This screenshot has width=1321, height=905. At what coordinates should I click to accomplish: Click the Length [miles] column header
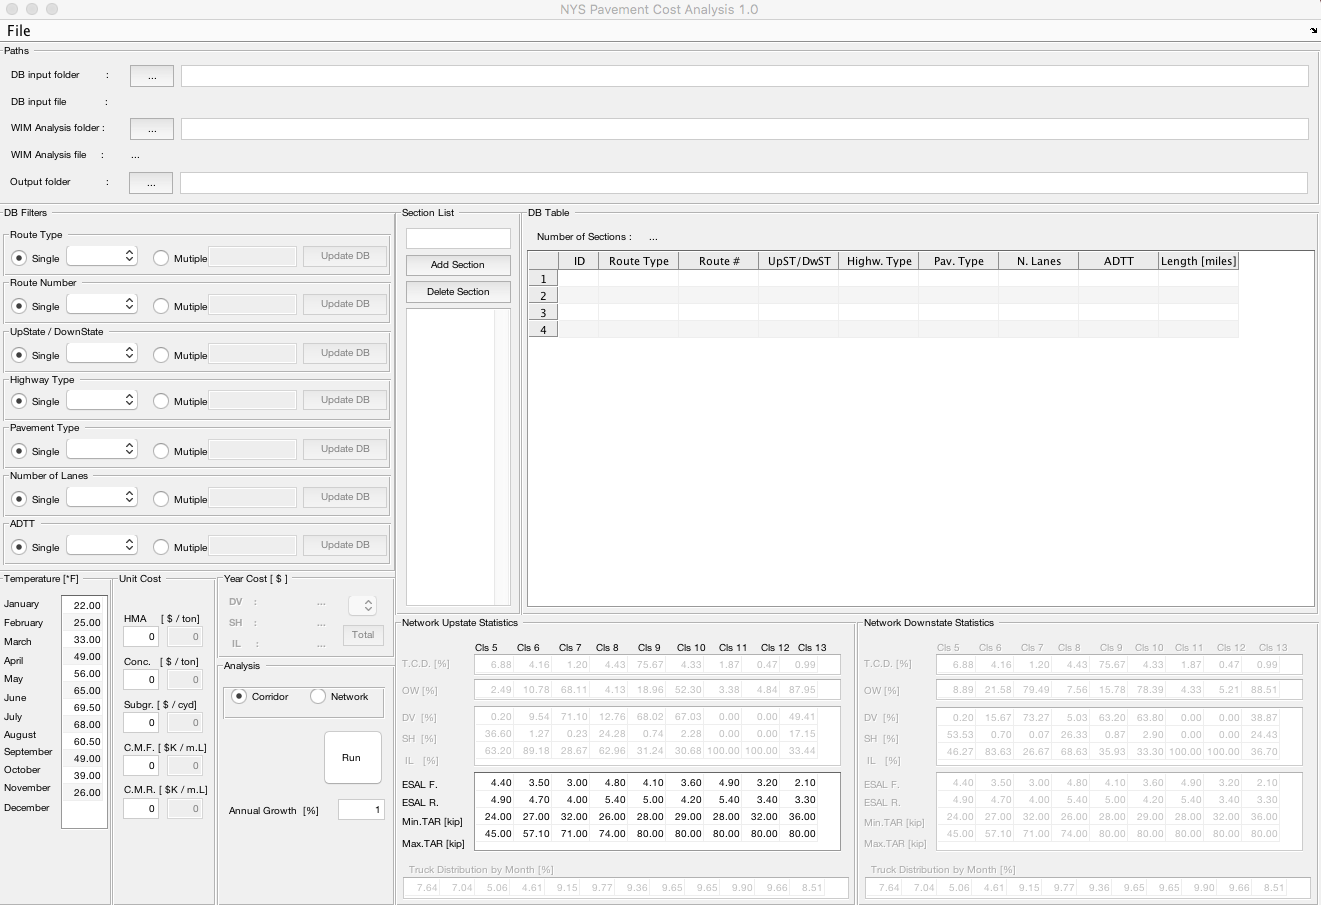click(x=1199, y=261)
